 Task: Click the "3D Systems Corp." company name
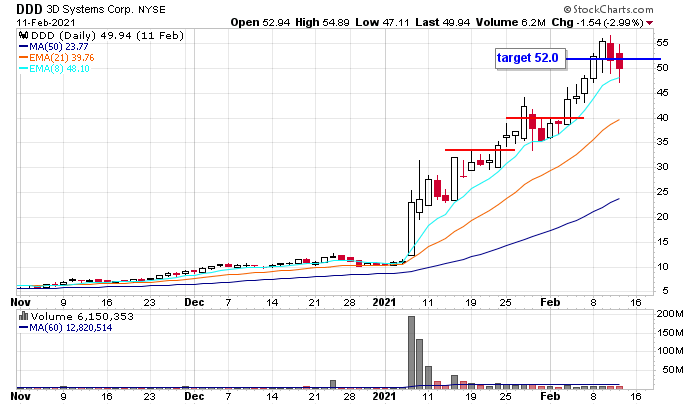tap(91, 9)
